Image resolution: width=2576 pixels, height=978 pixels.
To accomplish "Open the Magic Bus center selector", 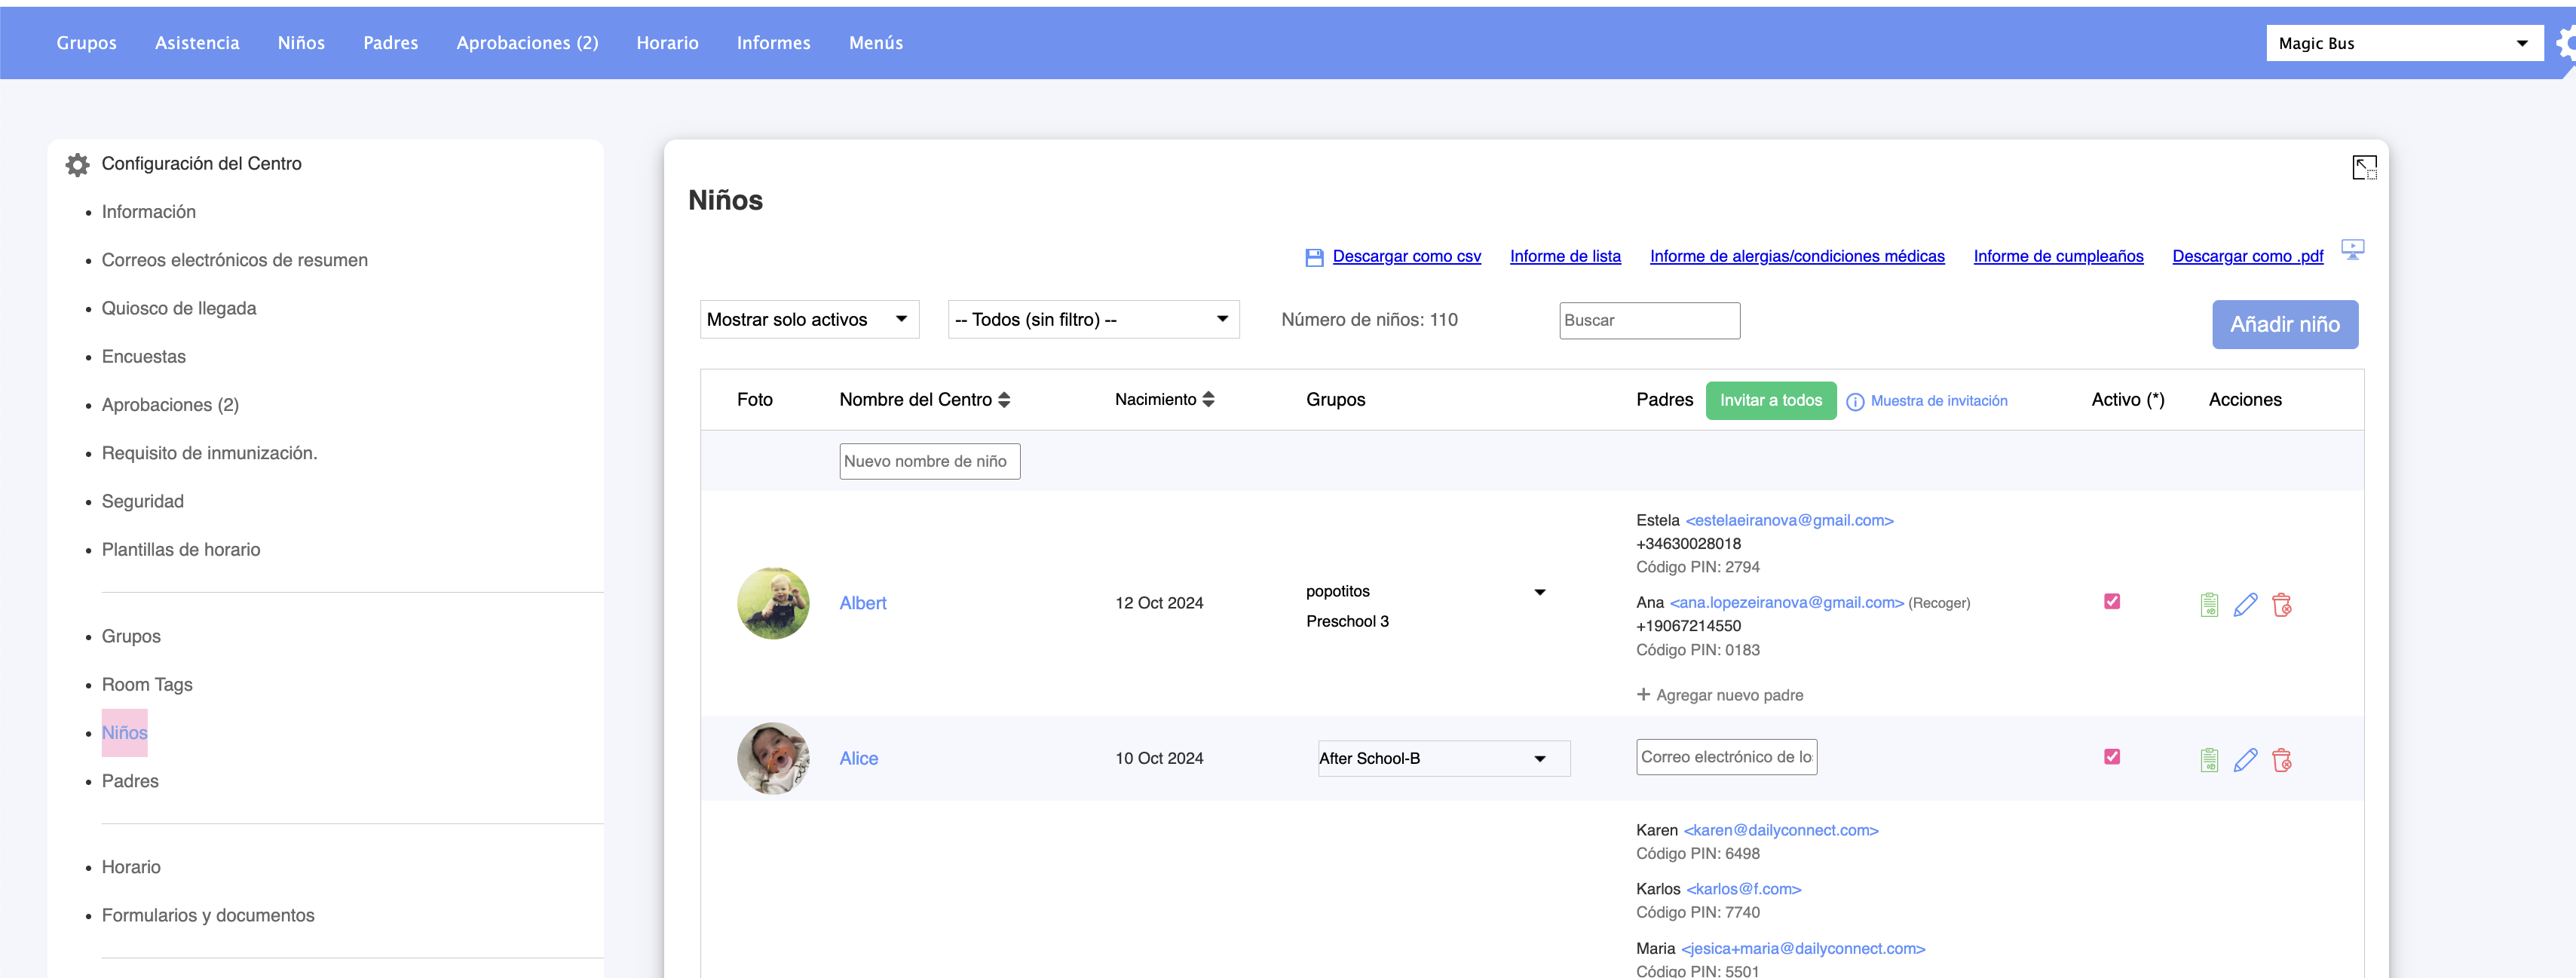I will click(x=2403, y=43).
